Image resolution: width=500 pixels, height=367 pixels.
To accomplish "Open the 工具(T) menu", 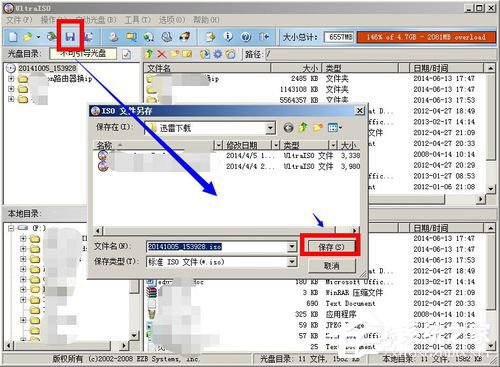I will (x=138, y=20).
